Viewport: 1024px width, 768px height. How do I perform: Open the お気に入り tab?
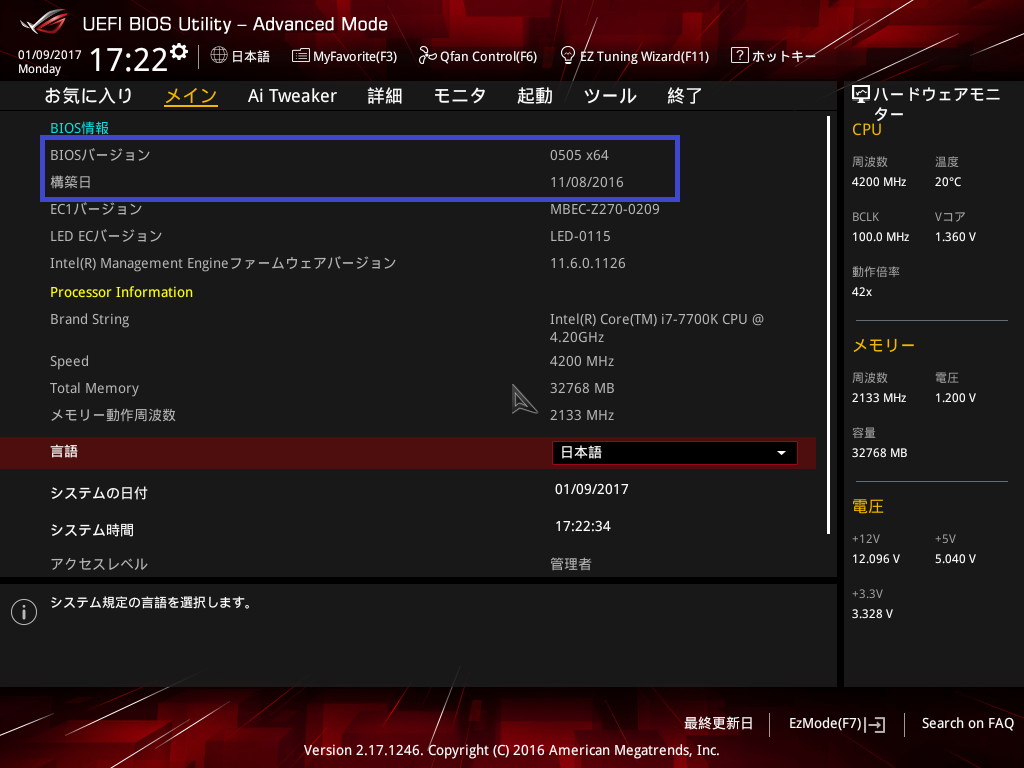pyautogui.click(x=88, y=96)
